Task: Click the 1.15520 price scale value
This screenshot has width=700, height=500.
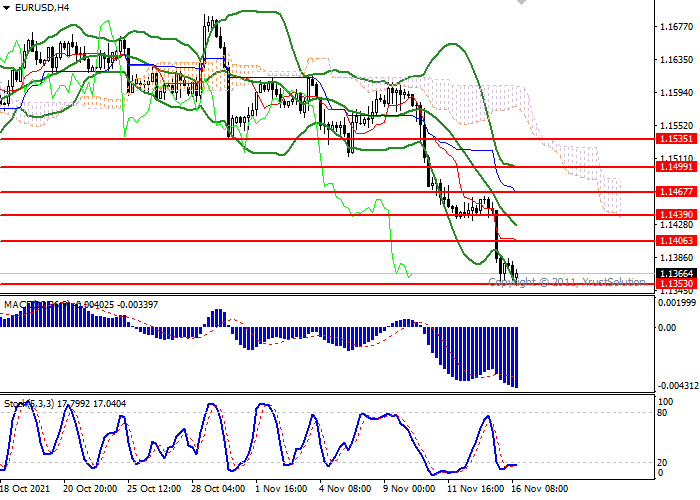Action: pyautogui.click(x=676, y=126)
